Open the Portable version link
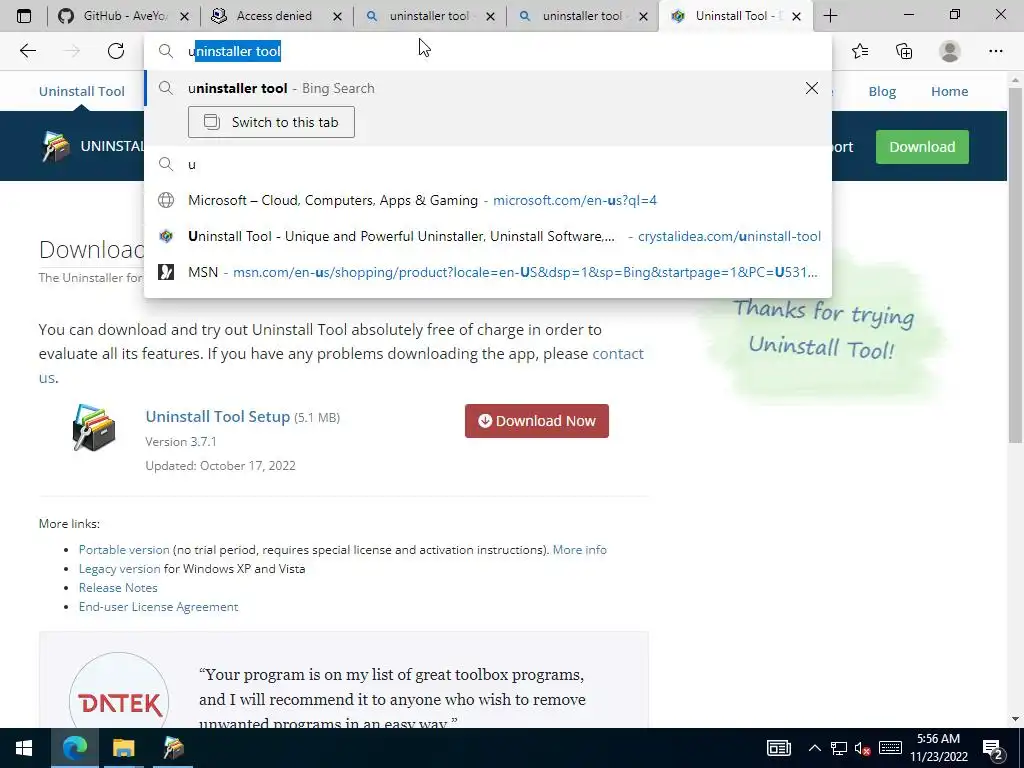 pyautogui.click(x=124, y=550)
